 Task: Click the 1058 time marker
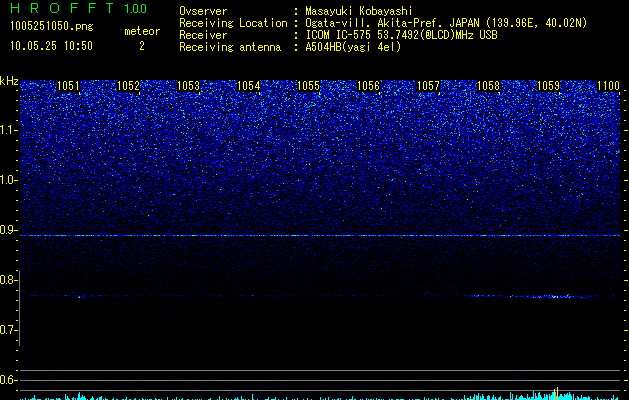[x=488, y=86]
